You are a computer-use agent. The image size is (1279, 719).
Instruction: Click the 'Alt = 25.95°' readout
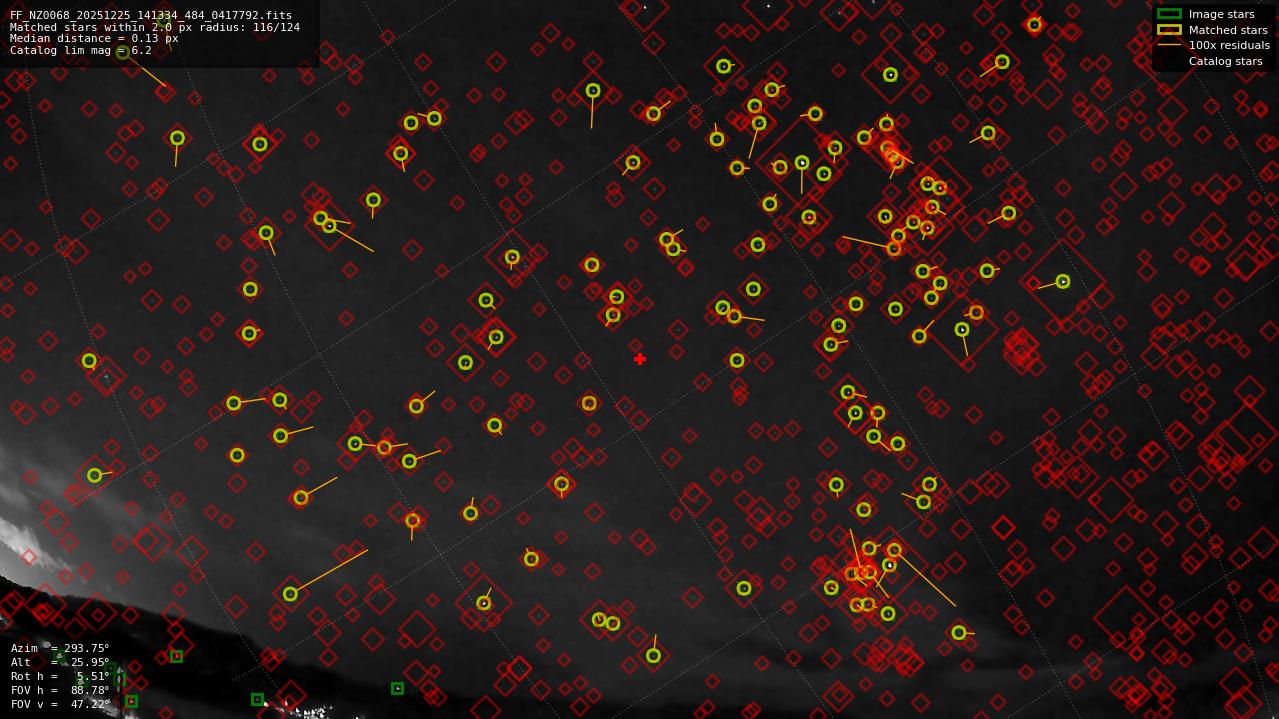(60, 662)
